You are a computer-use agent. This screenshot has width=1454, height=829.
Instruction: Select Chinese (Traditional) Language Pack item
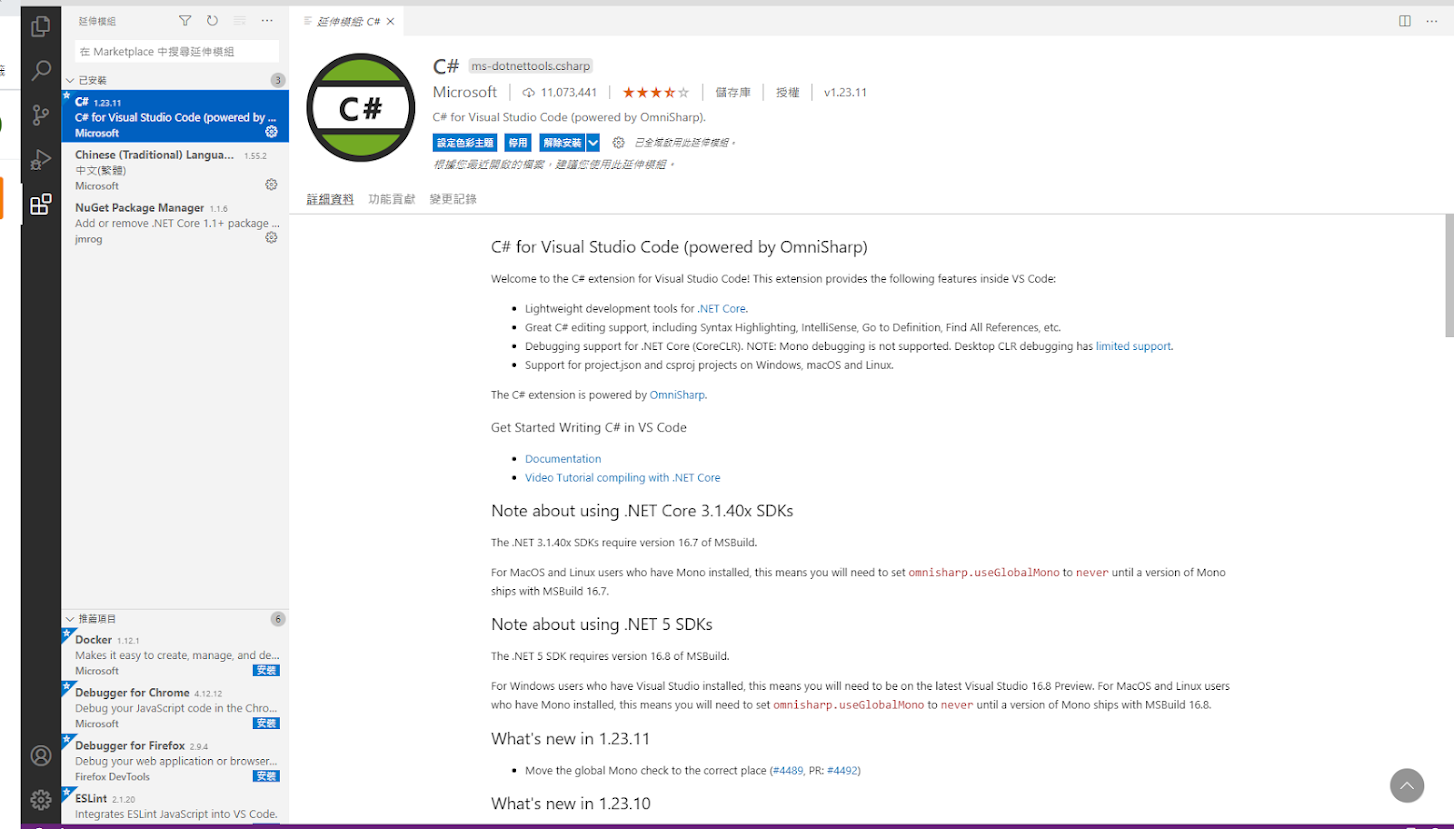[175, 169]
